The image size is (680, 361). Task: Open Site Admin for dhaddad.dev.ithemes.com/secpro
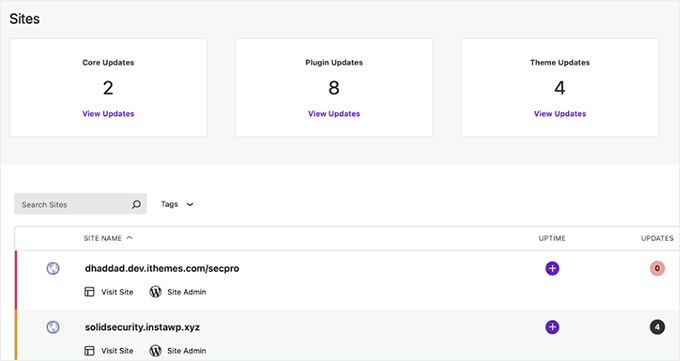point(186,292)
